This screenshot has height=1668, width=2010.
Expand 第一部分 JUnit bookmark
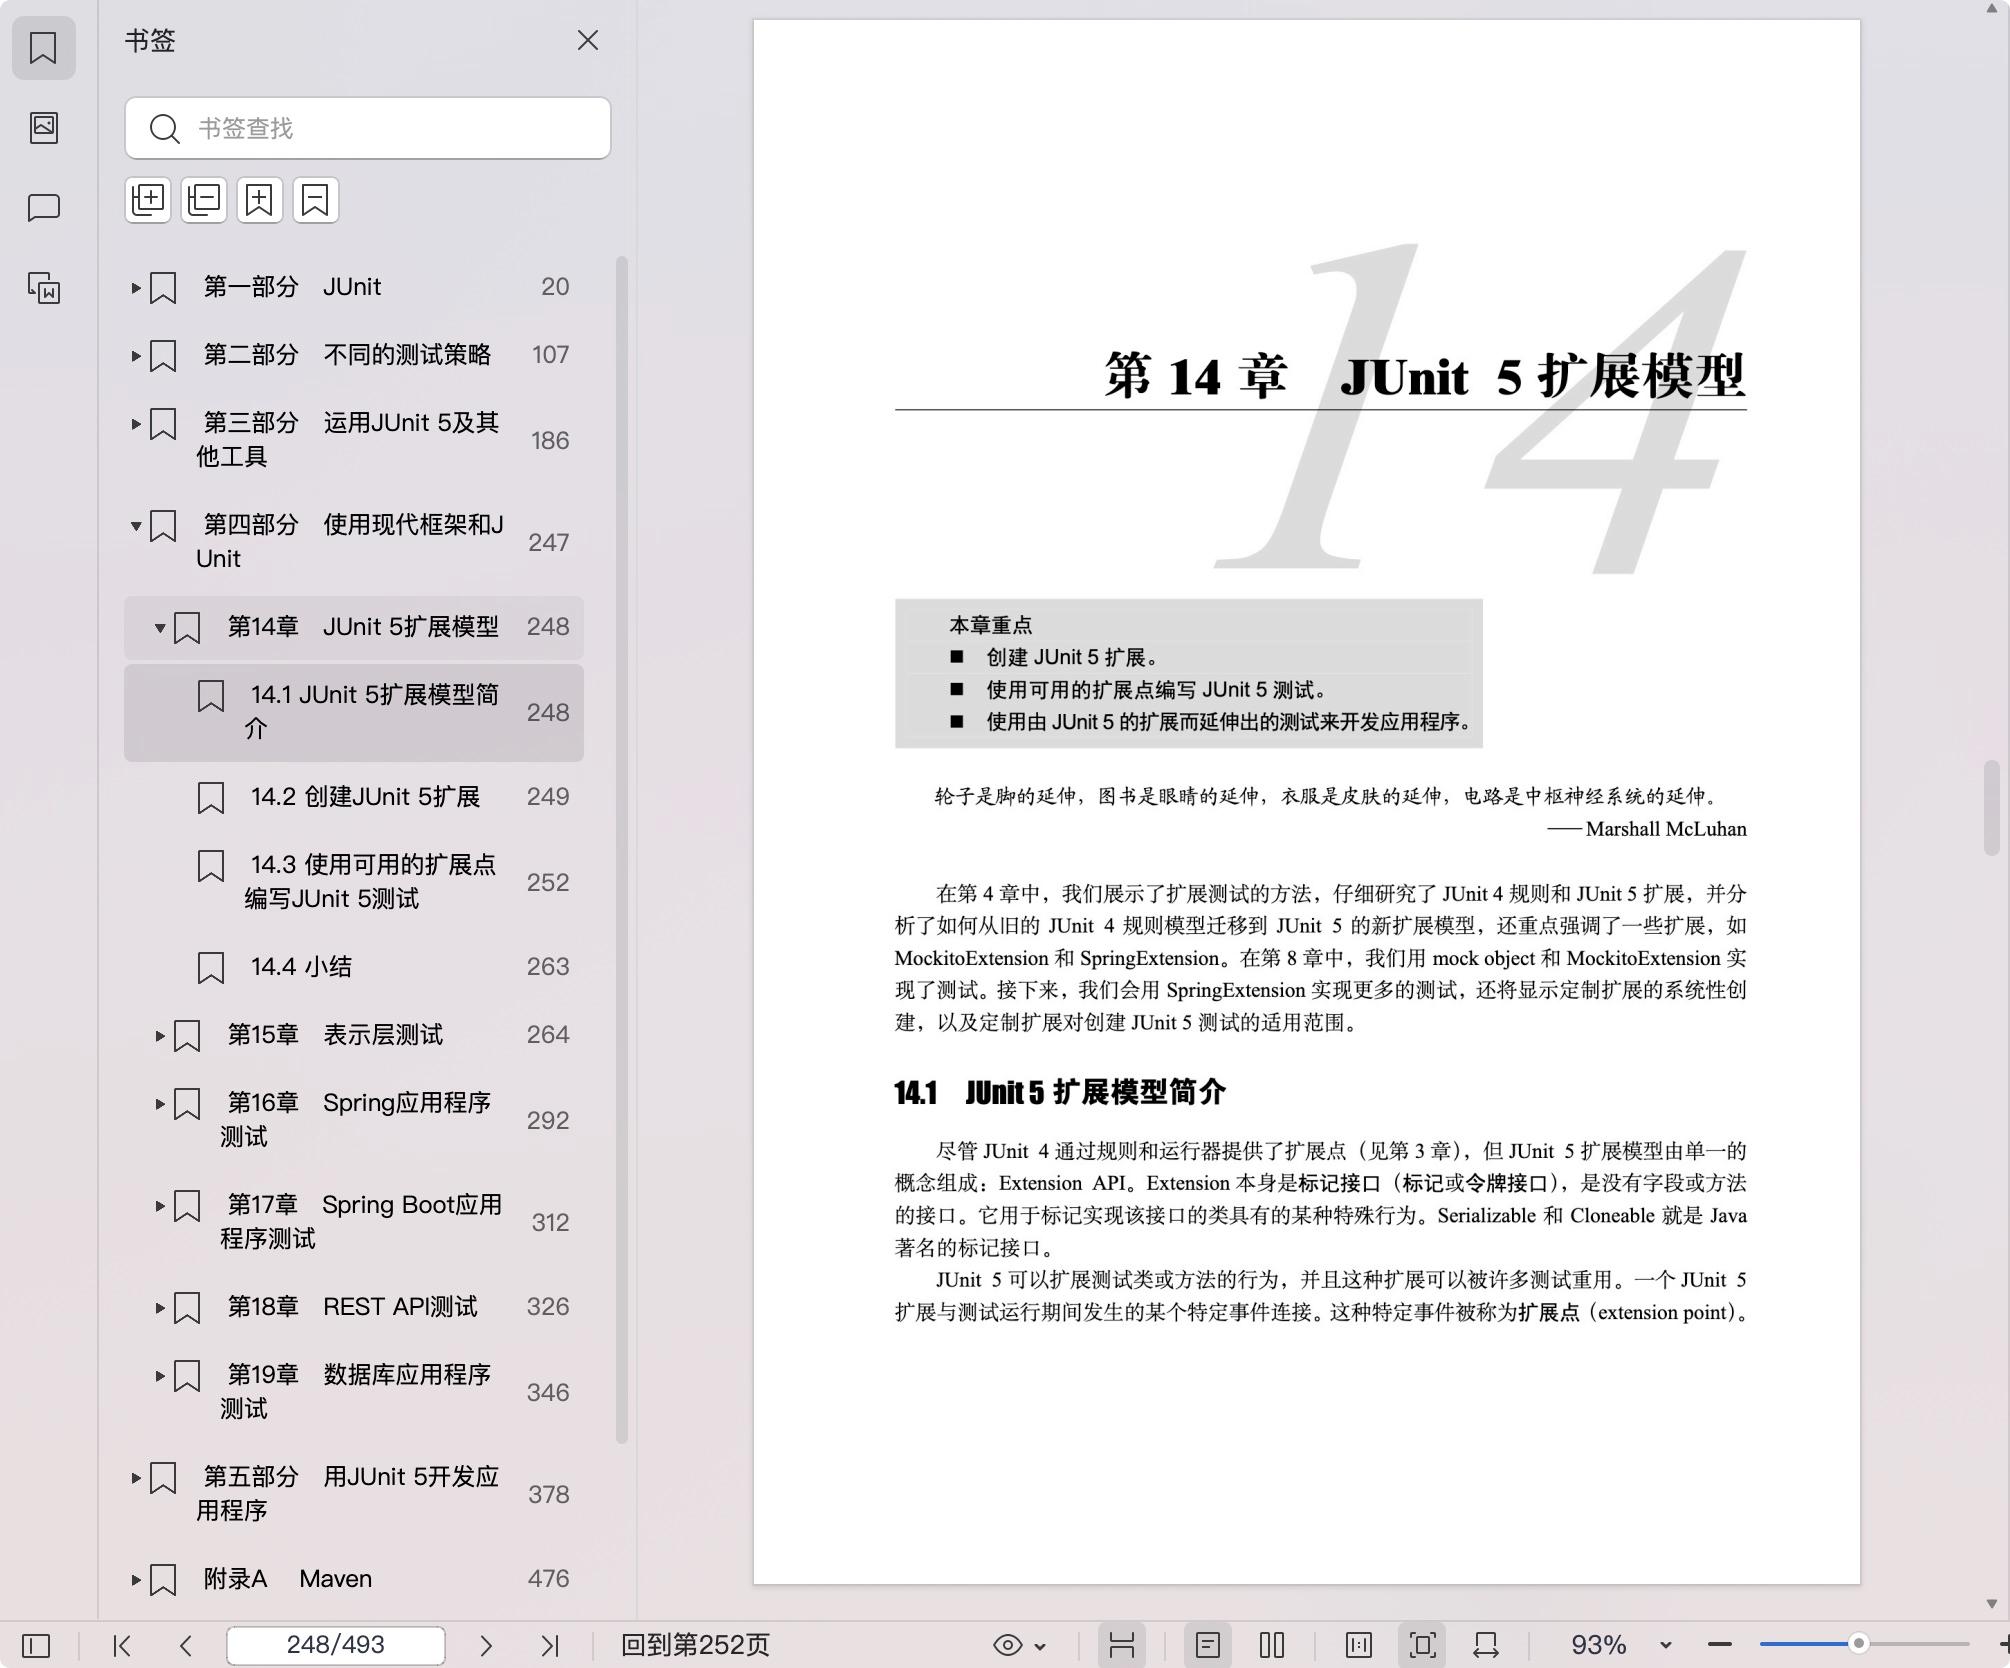click(x=136, y=288)
